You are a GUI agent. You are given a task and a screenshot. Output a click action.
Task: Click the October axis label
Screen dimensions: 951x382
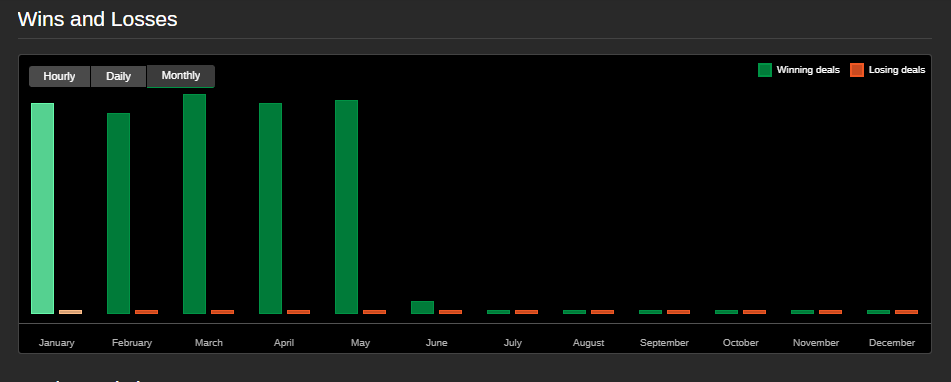click(x=741, y=343)
